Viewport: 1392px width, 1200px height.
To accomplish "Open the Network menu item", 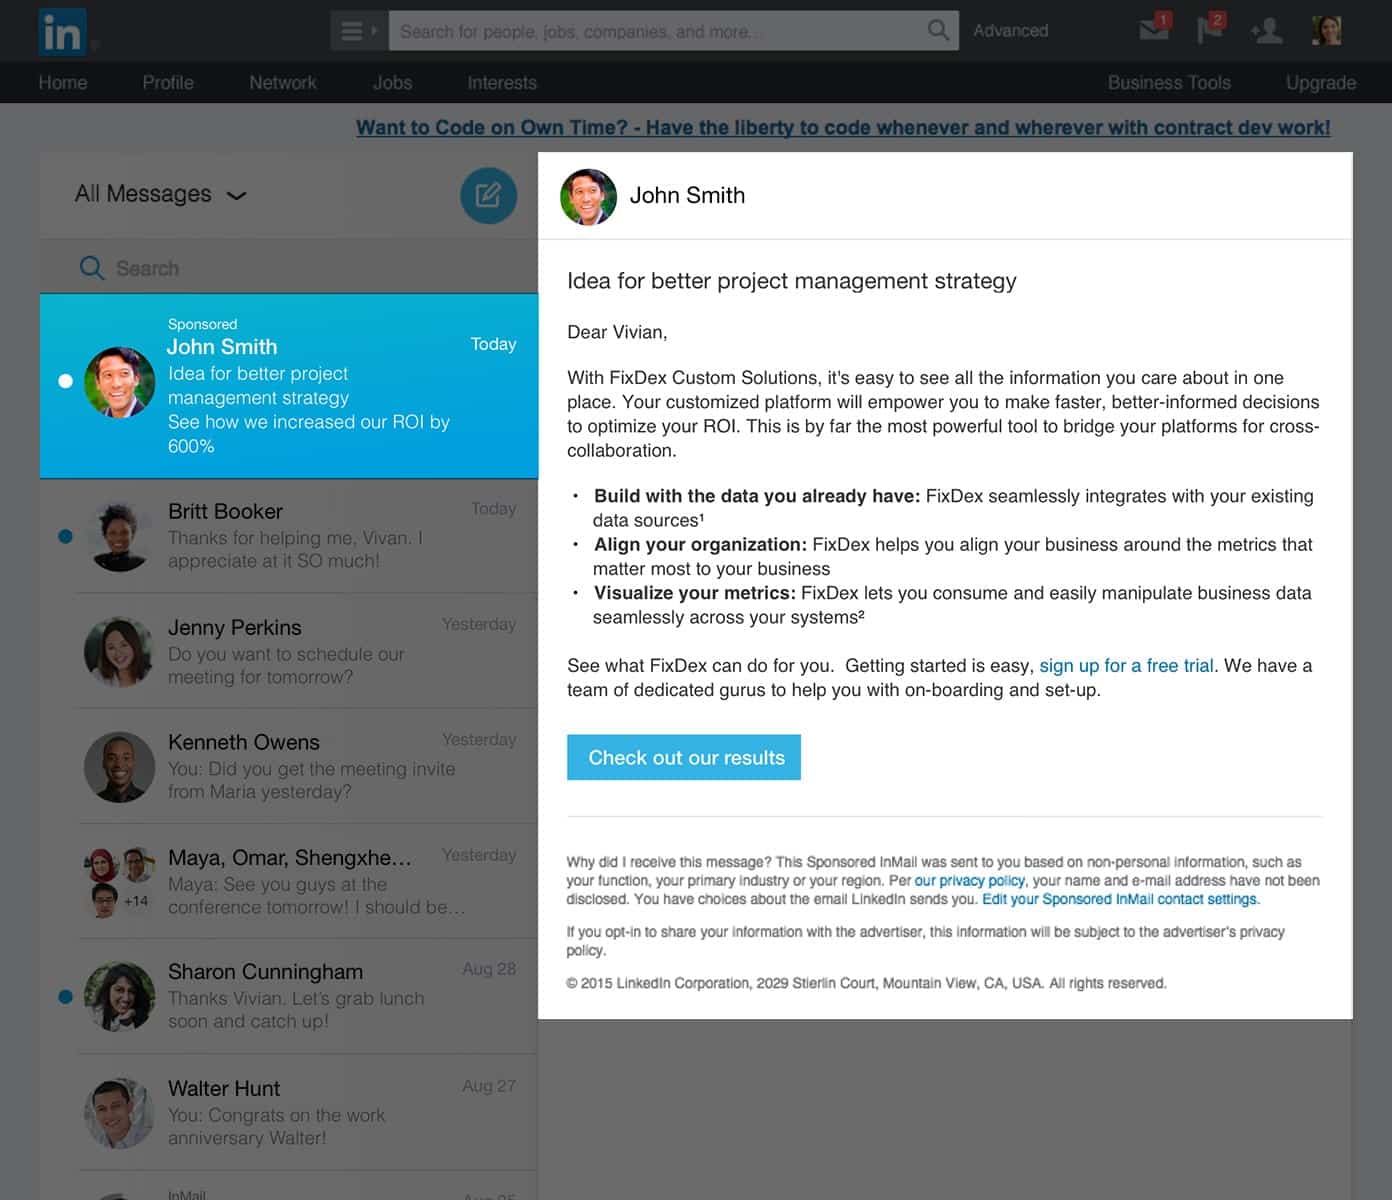I will coord(283,83).
